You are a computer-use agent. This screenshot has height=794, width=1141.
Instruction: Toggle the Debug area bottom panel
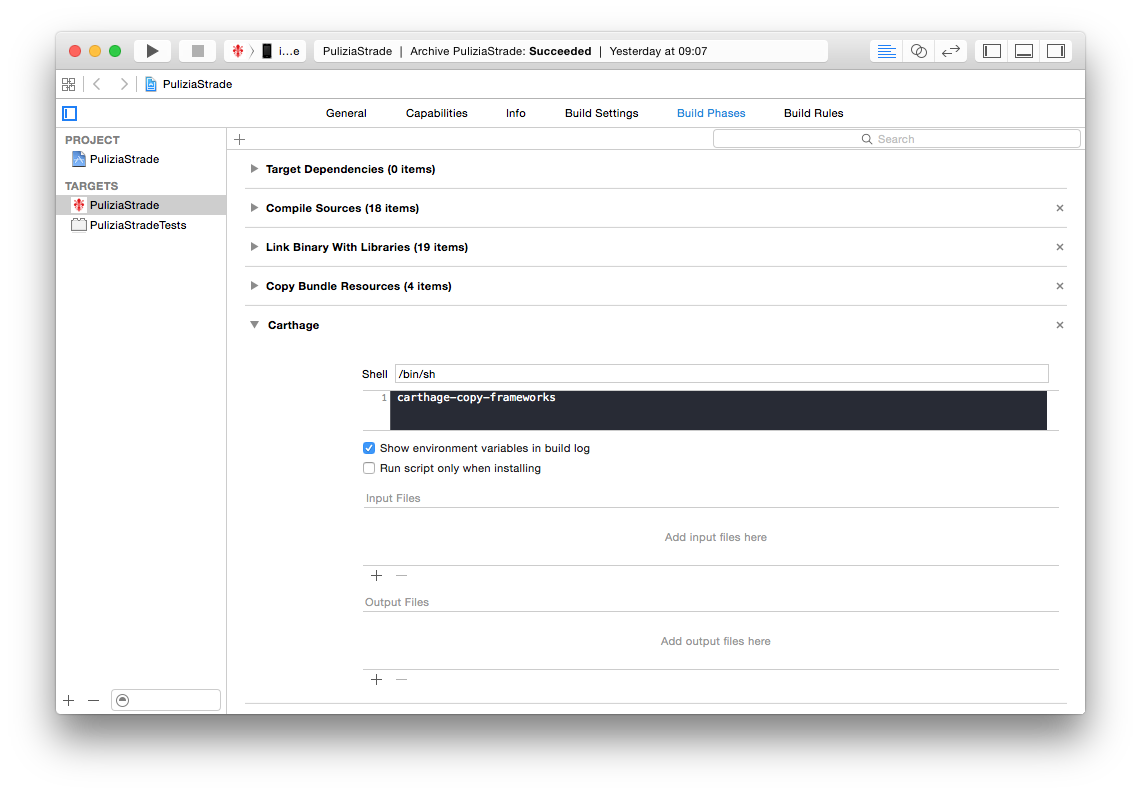[x=1024, y=51]
